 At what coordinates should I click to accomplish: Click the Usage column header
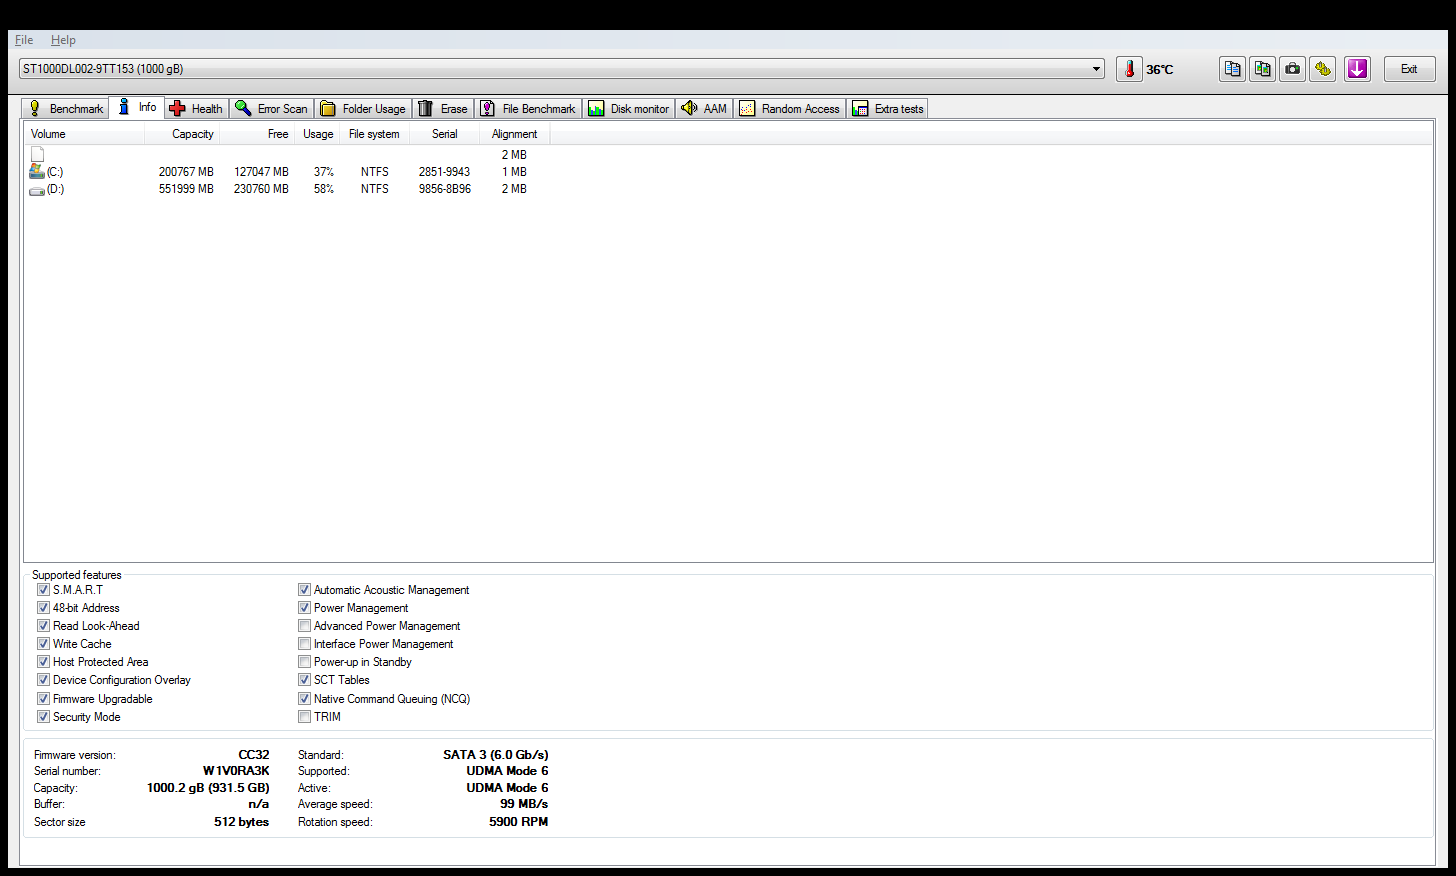click(x=318, y=134)
